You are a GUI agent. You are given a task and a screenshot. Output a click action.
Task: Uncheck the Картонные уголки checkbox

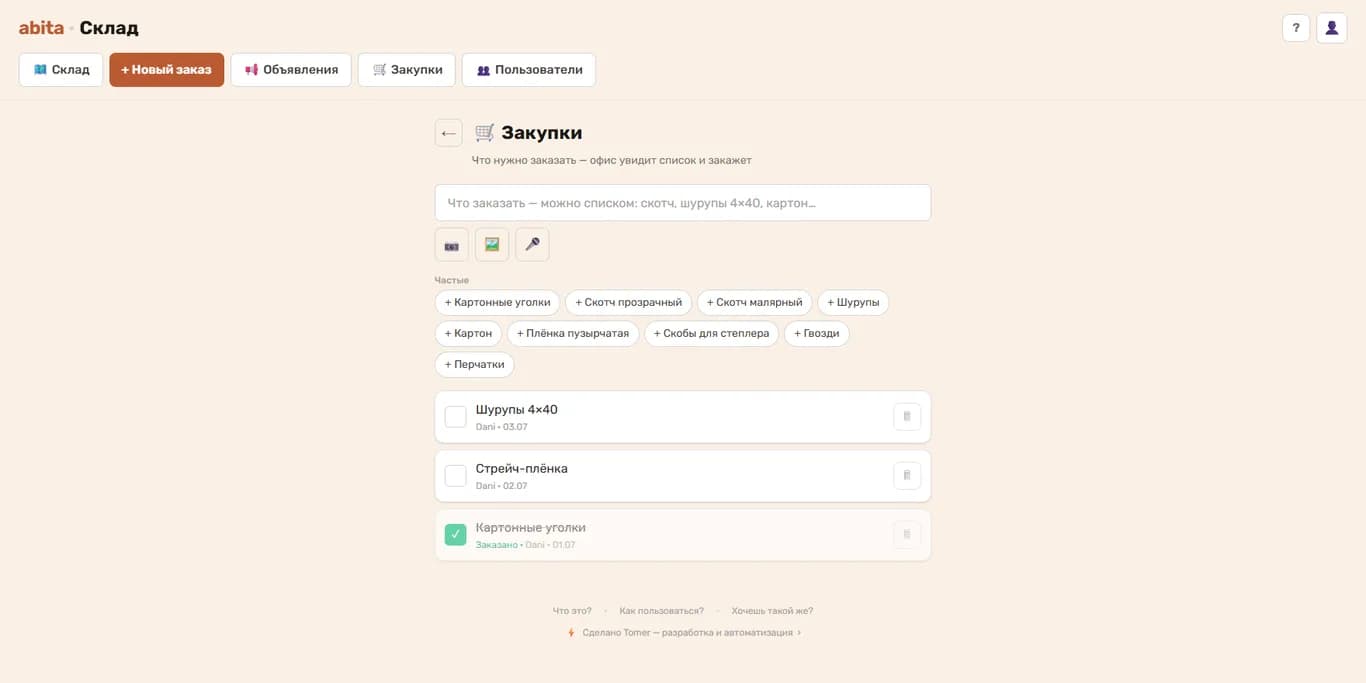[x=455, y=535]
